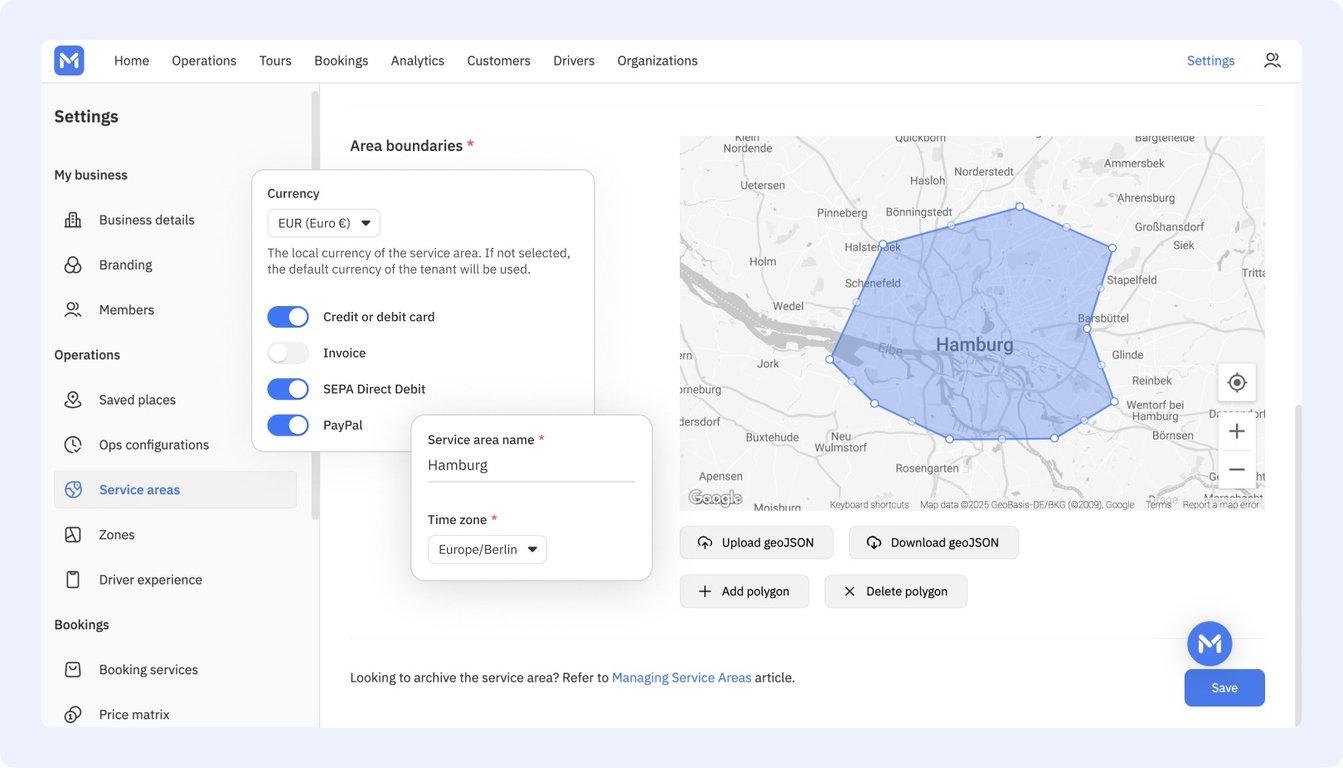Image resolution: width=1343 pixels, height=768 pixels.
Task: Click the plus icon for Add polygon
Action: [x=705, y=591]
